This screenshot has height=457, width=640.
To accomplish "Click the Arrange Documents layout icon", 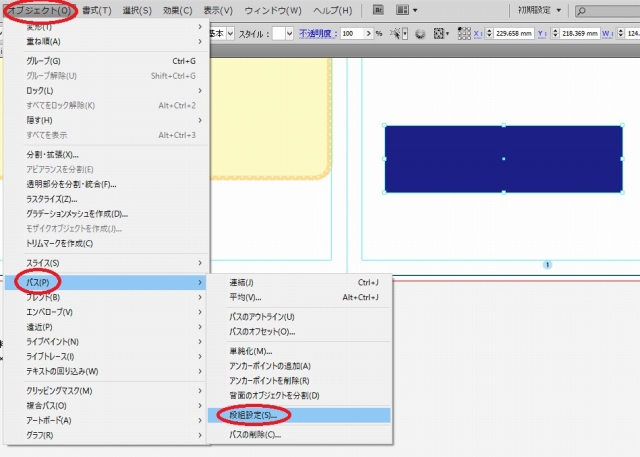I will coord(402,10).
